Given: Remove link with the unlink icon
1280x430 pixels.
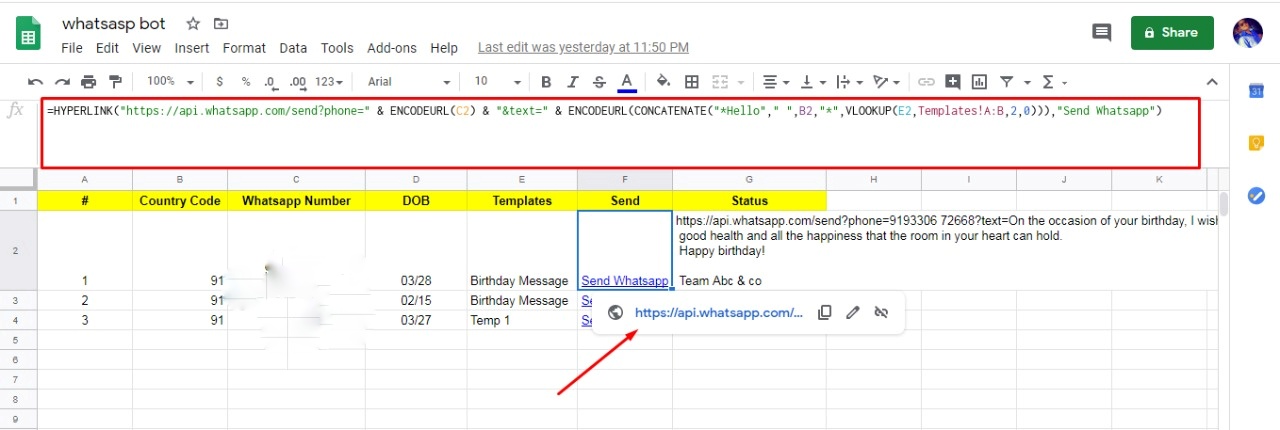Looking at the screenshot, I should [881, 312].
